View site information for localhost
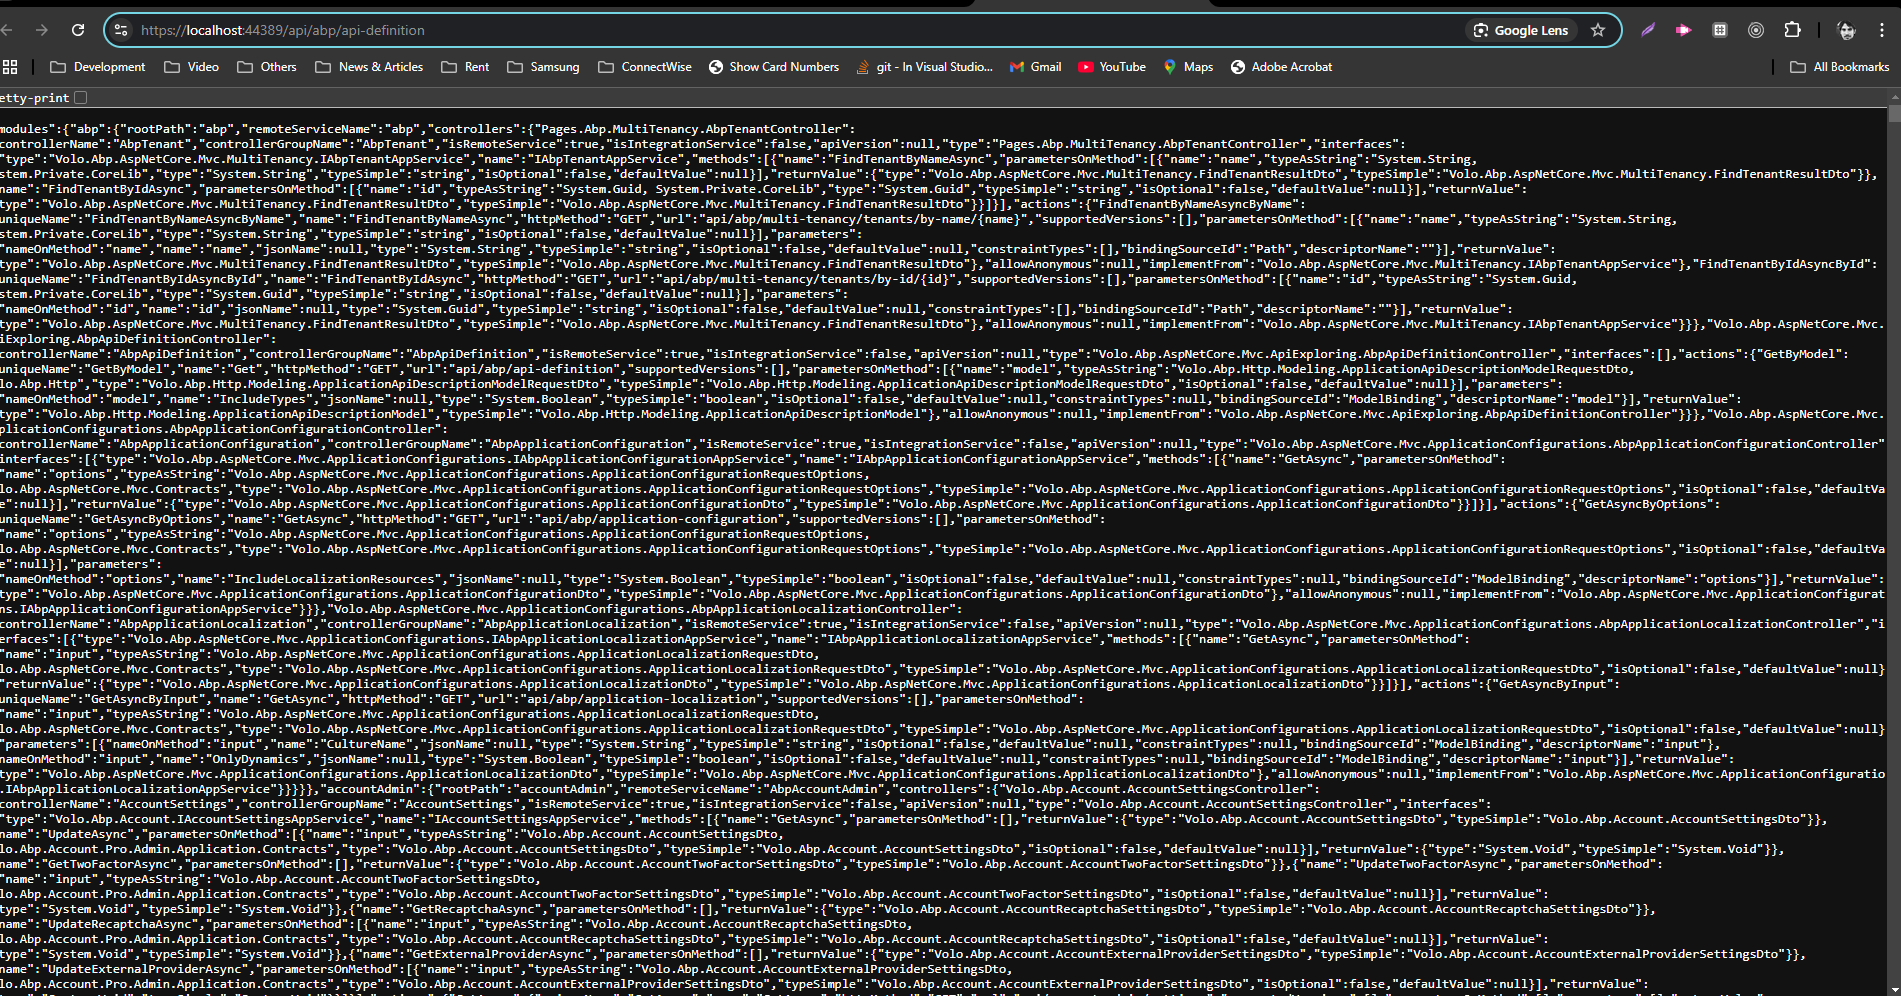This screenshot has height=996, width=1901. (121, 30)
